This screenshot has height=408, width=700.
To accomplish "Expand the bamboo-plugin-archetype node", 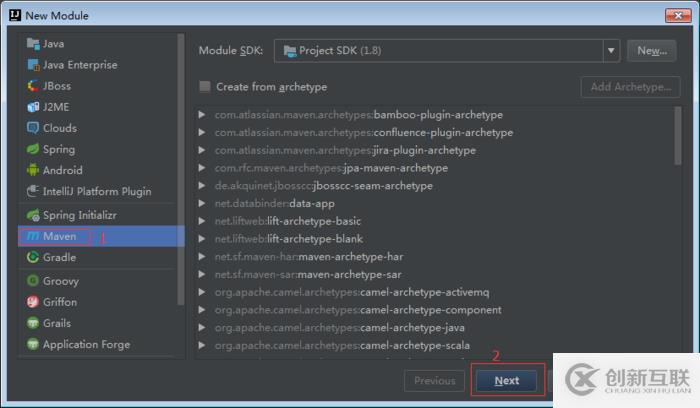I will coord(202,115).
